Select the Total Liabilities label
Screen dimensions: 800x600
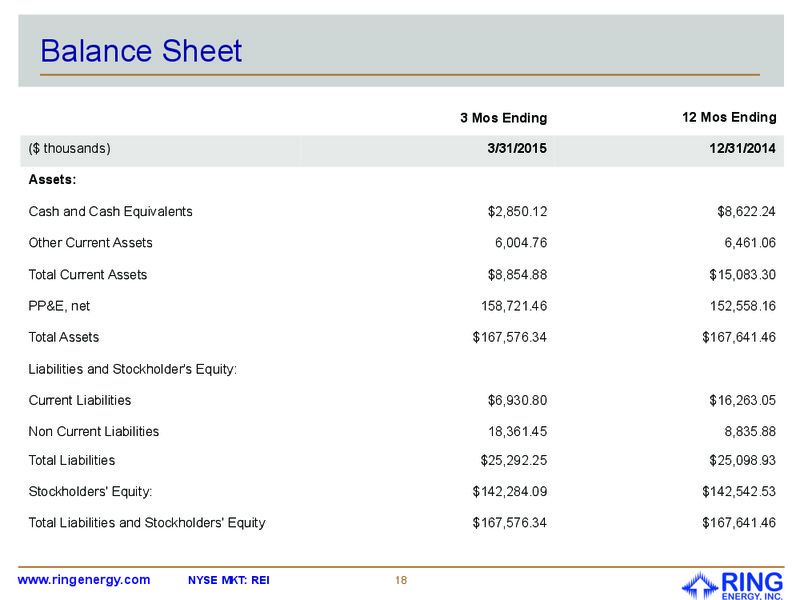72,461
